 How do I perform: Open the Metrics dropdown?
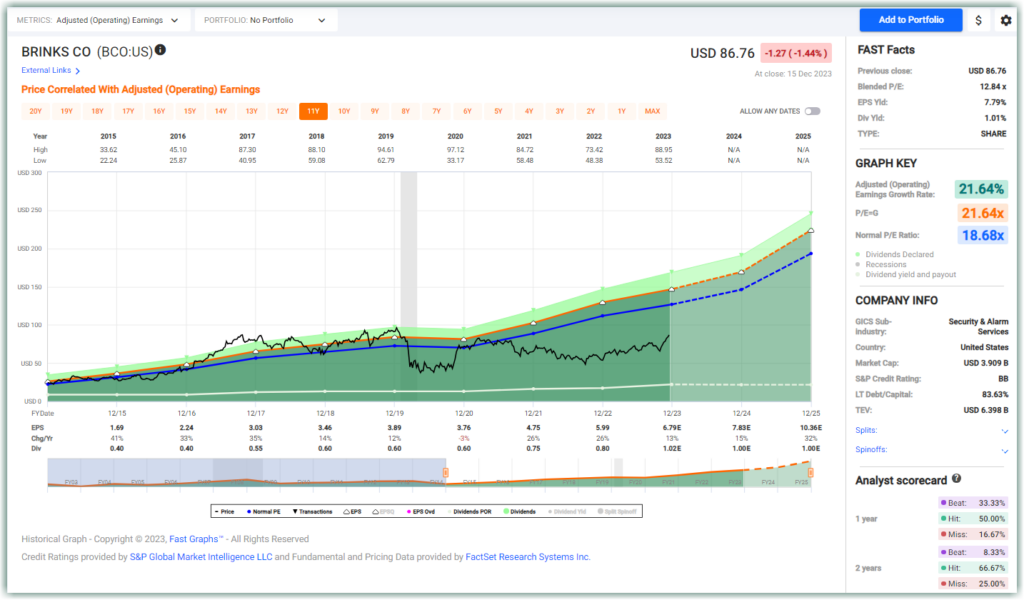pyautogui.click(x=99, y=20)
